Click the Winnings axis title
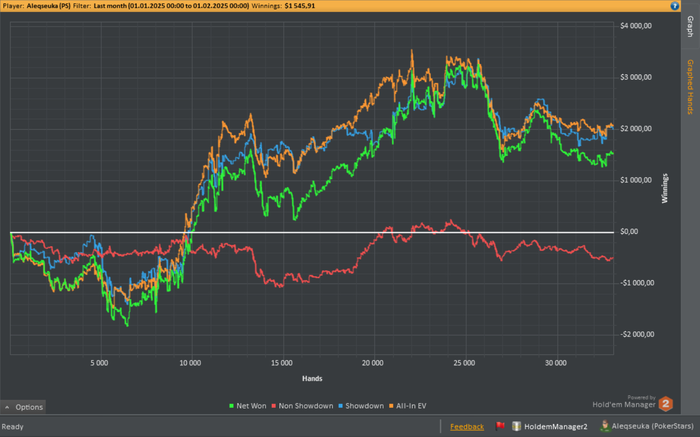 click(665, 188)
